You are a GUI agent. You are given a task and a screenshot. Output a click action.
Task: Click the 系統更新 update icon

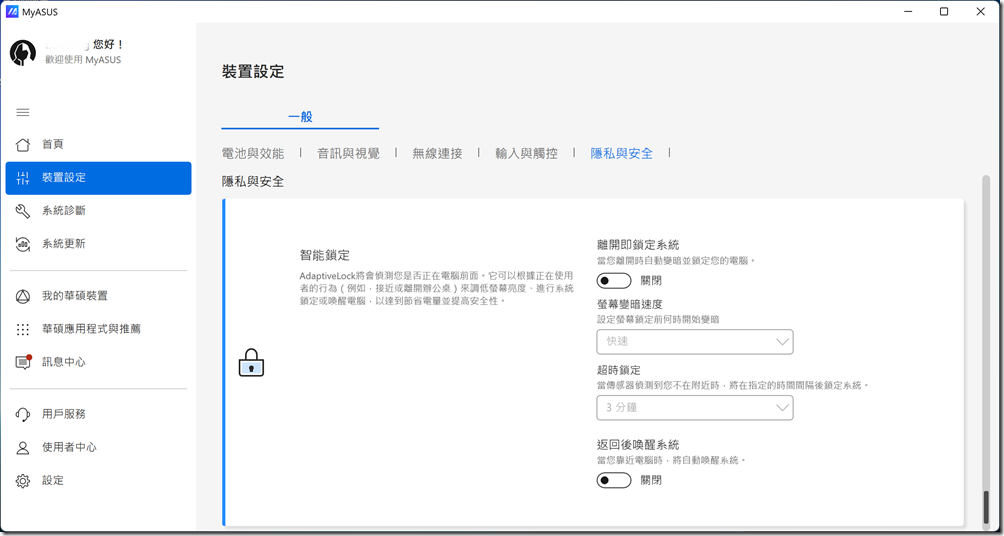pyautogui.click(x=23, y=244)
